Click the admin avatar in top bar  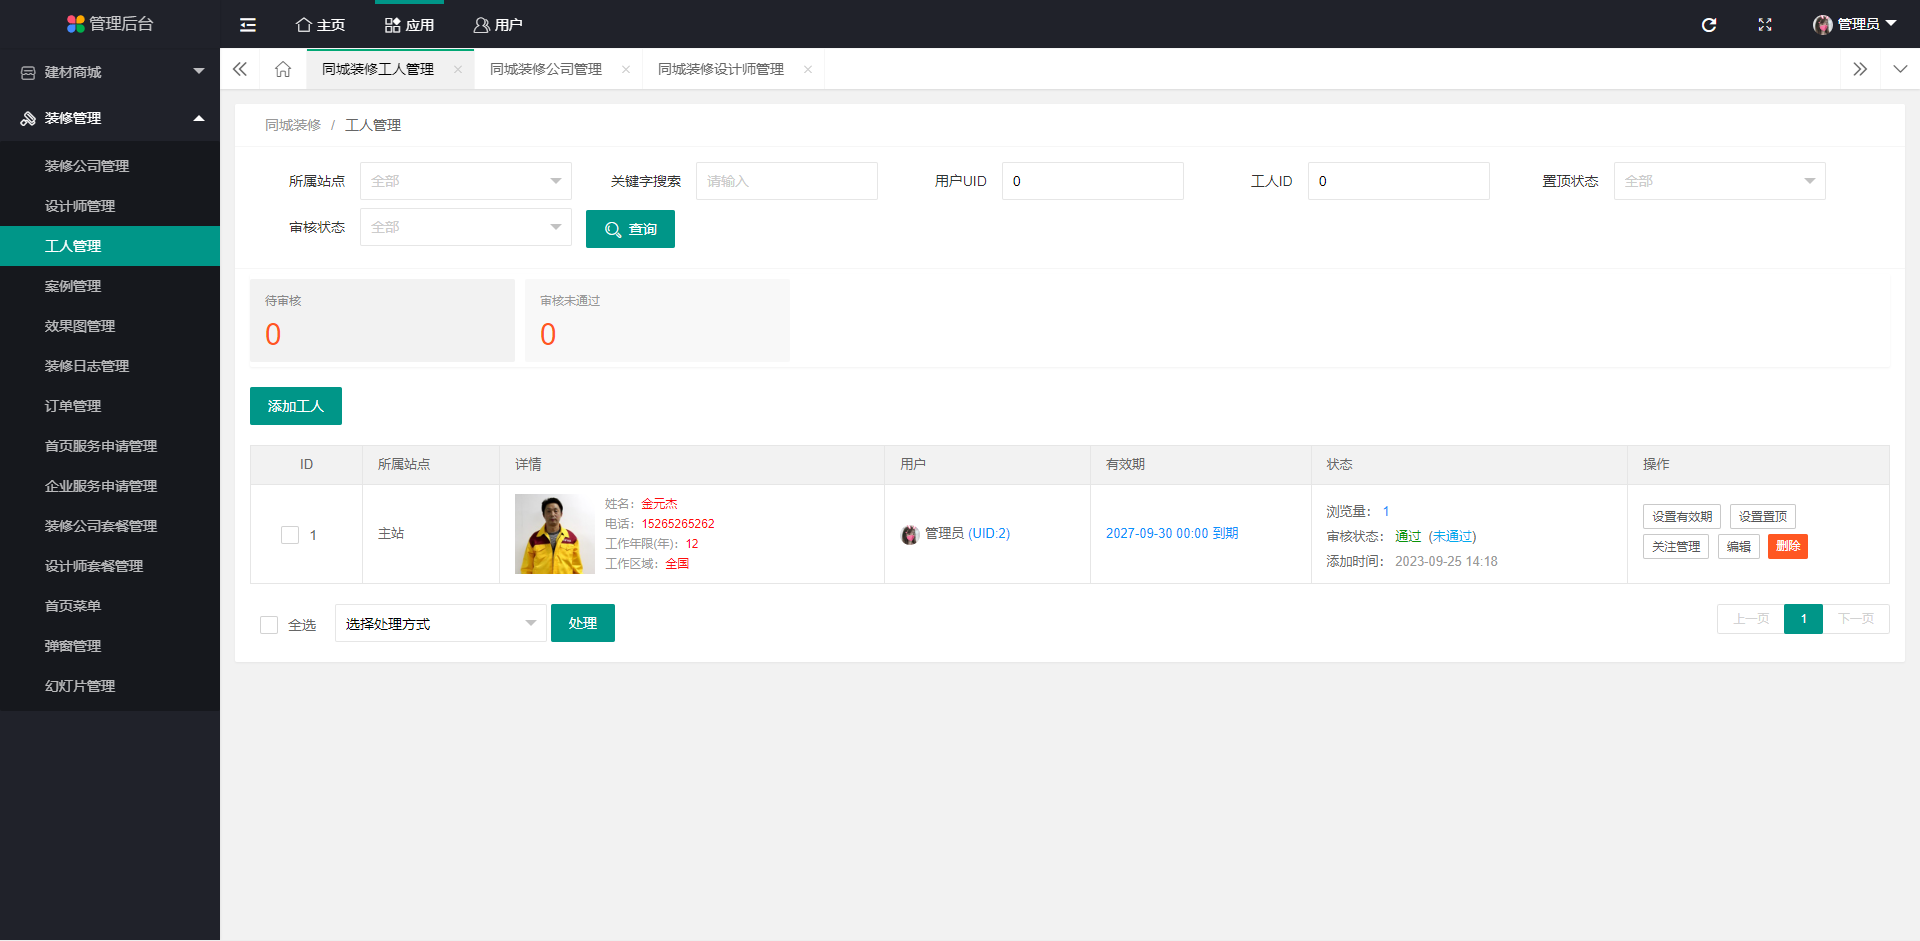point(1822,25)
